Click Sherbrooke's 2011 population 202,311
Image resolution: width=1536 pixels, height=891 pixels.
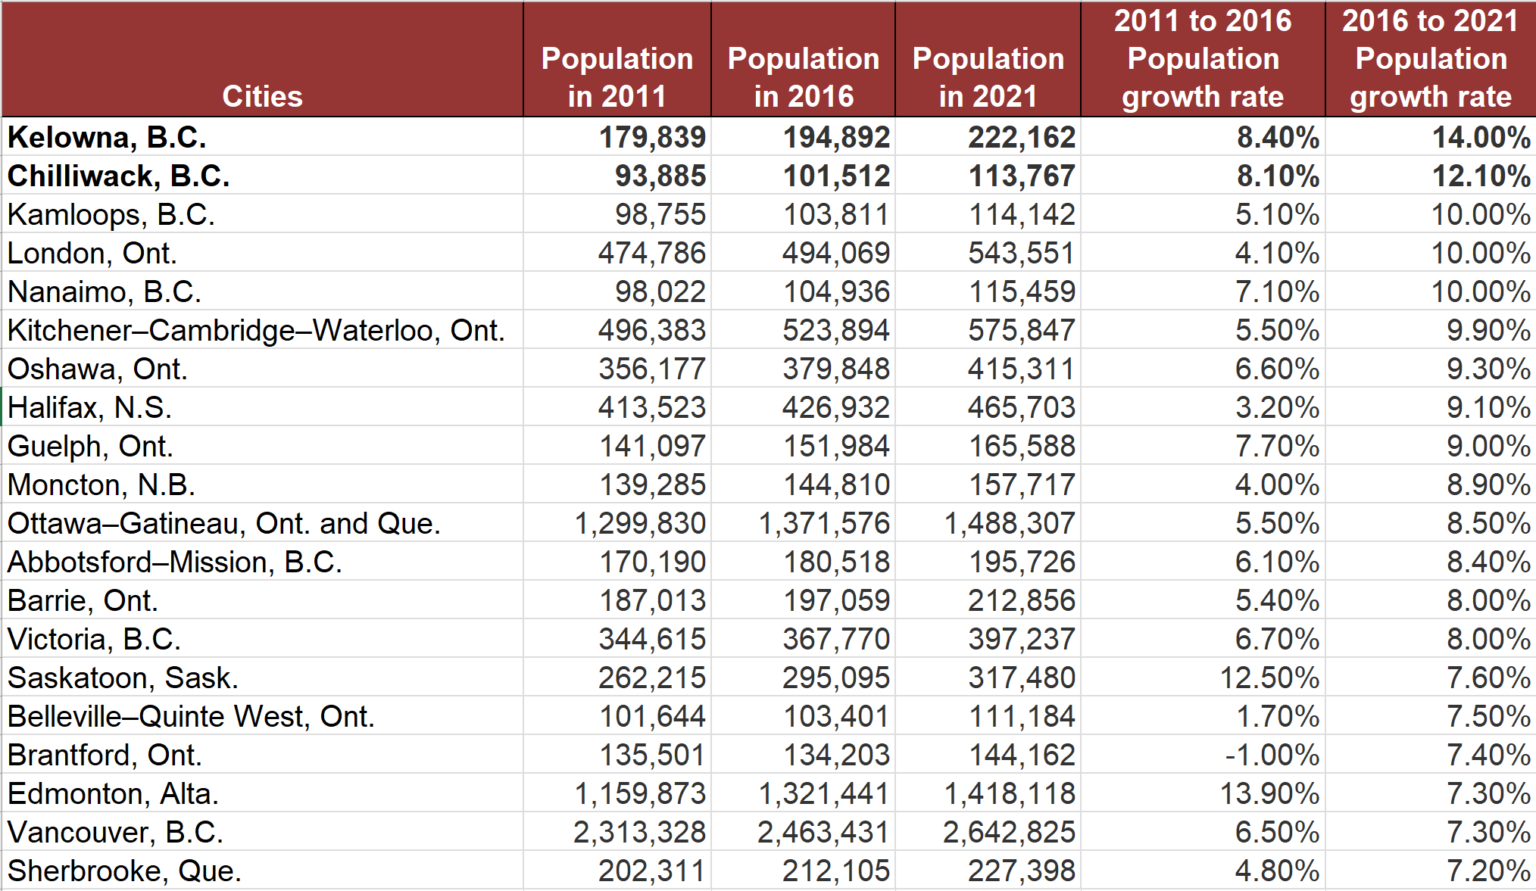tap(617, 870)
